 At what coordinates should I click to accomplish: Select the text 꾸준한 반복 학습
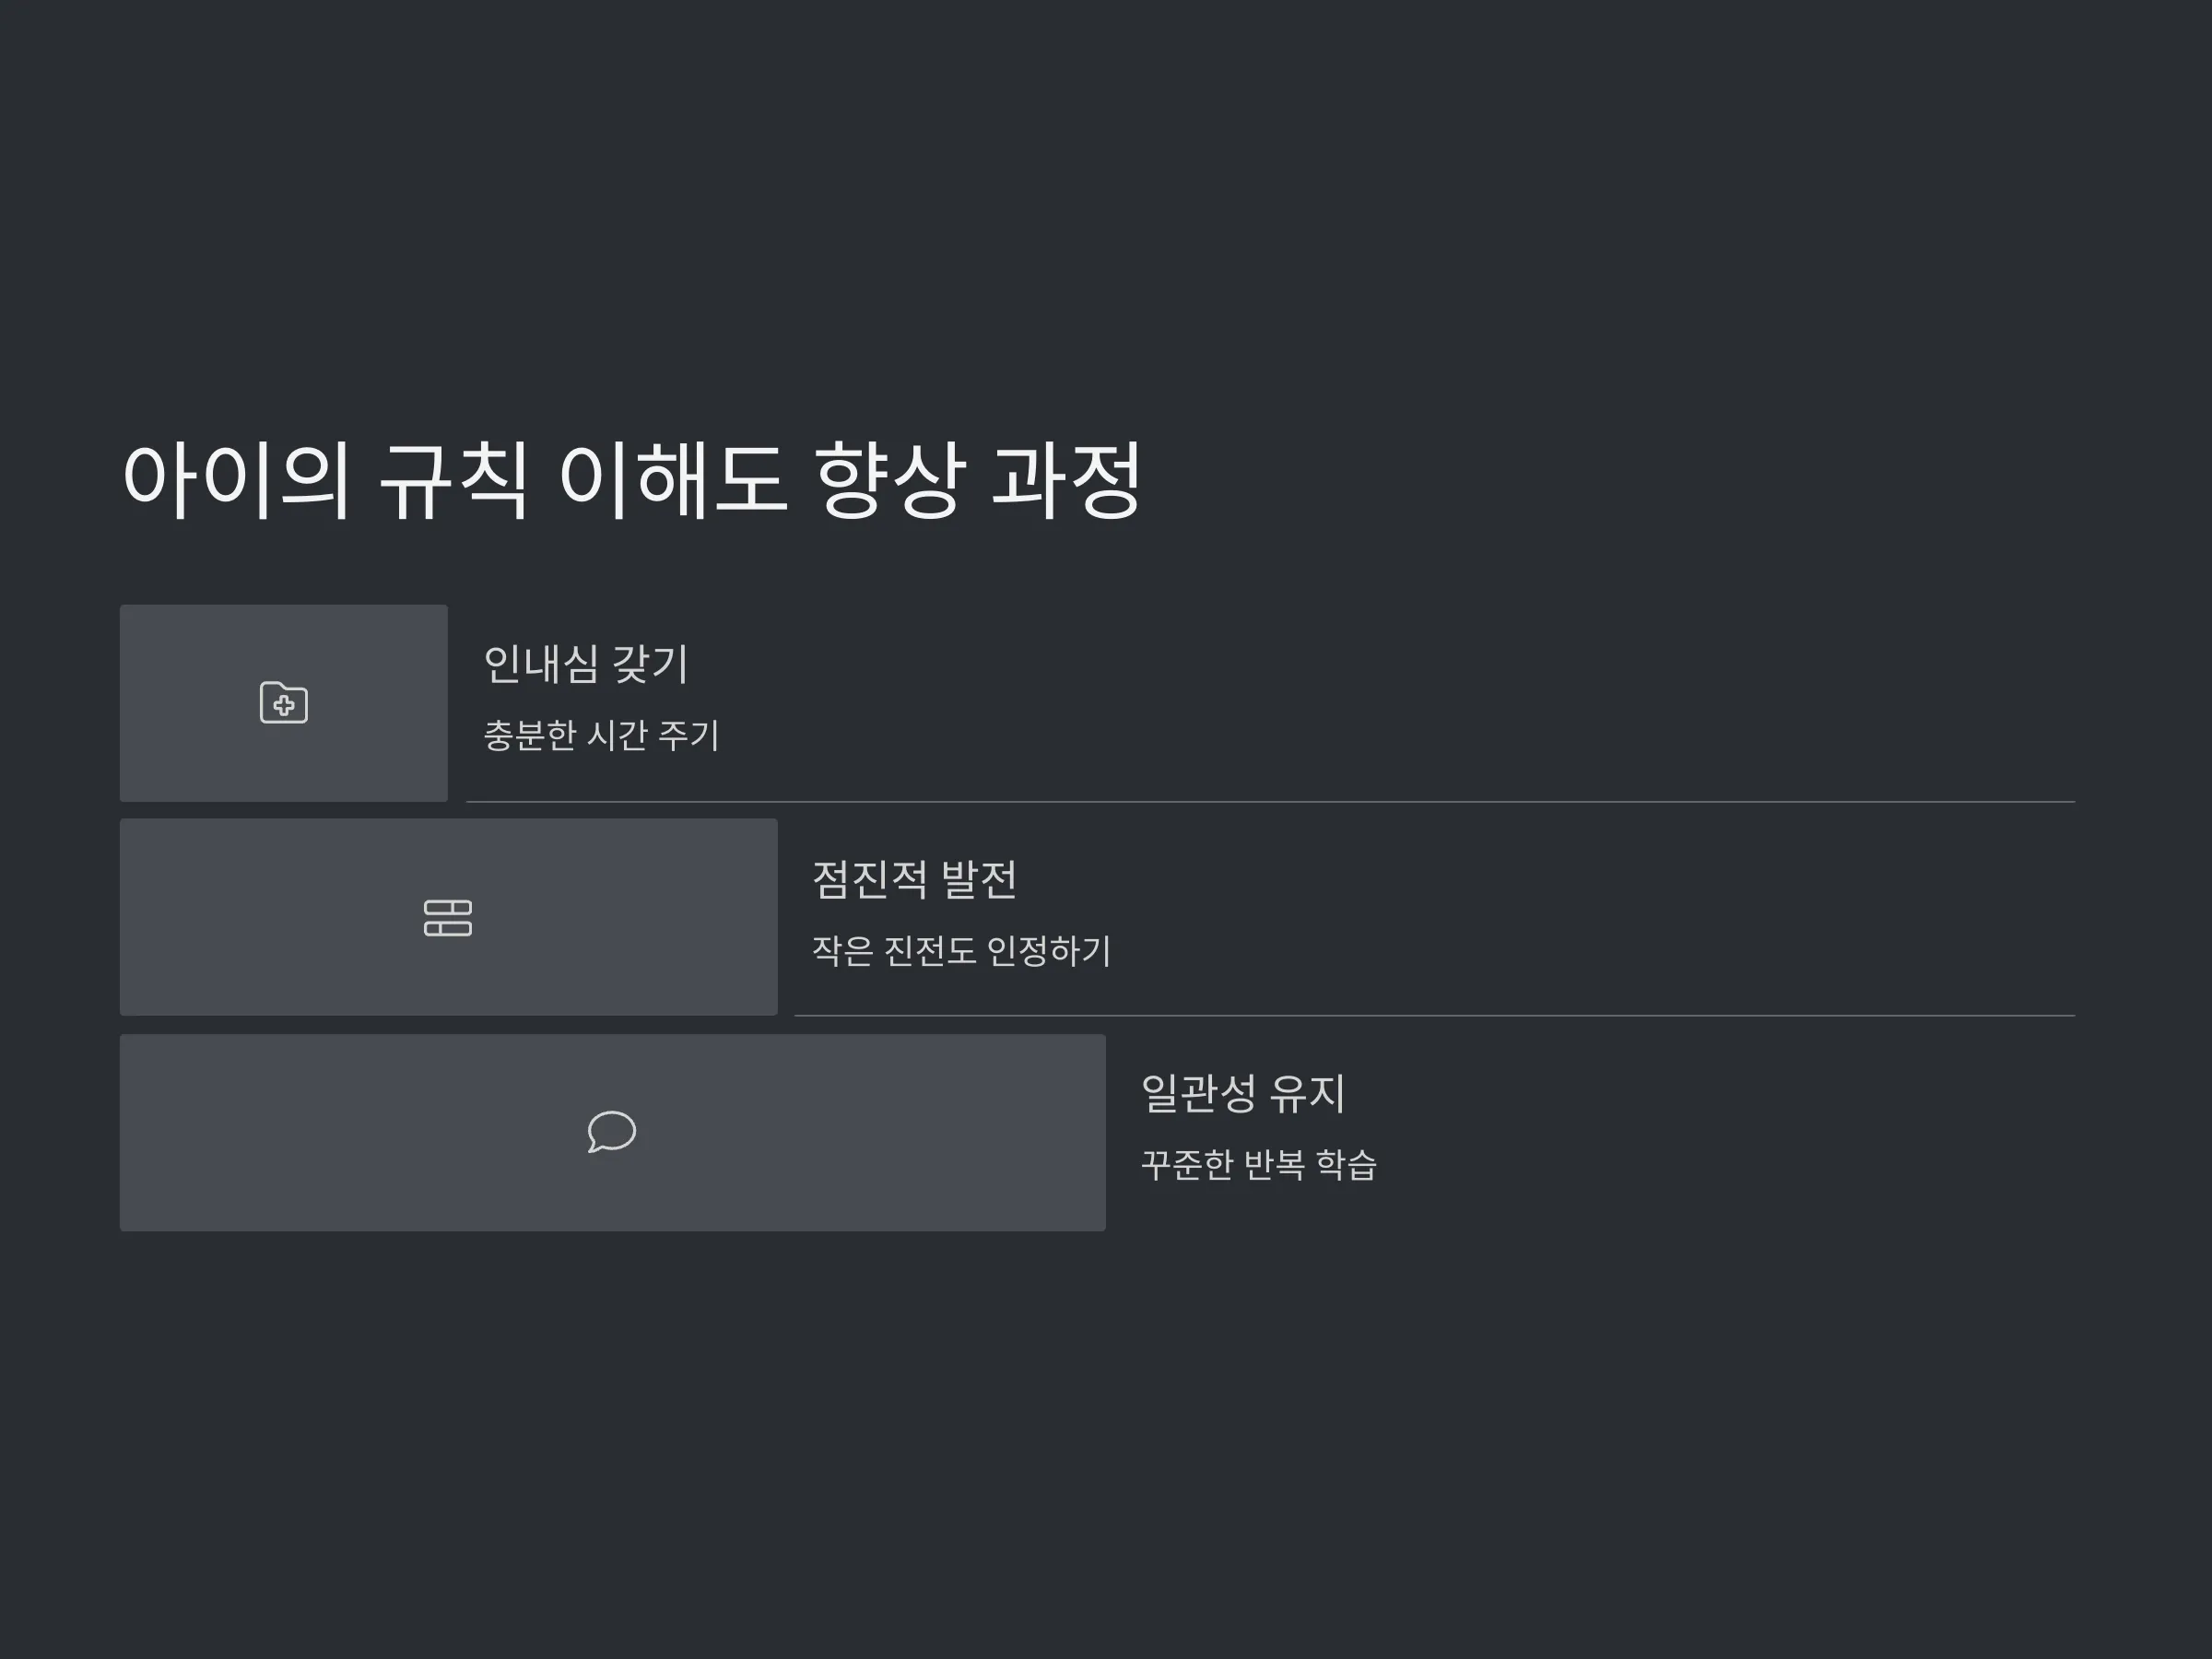tap(1259, 1165)
